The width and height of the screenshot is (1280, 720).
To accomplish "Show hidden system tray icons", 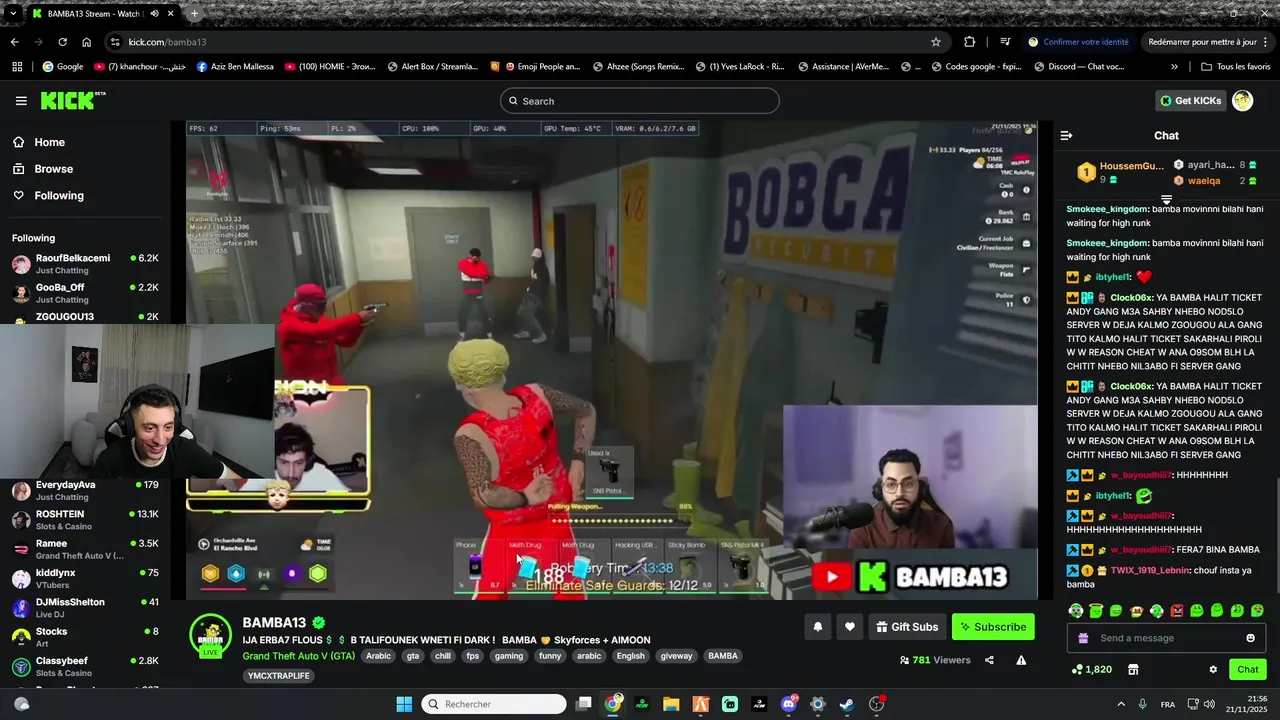I will pyautogui.click(x=1120, y=704).
